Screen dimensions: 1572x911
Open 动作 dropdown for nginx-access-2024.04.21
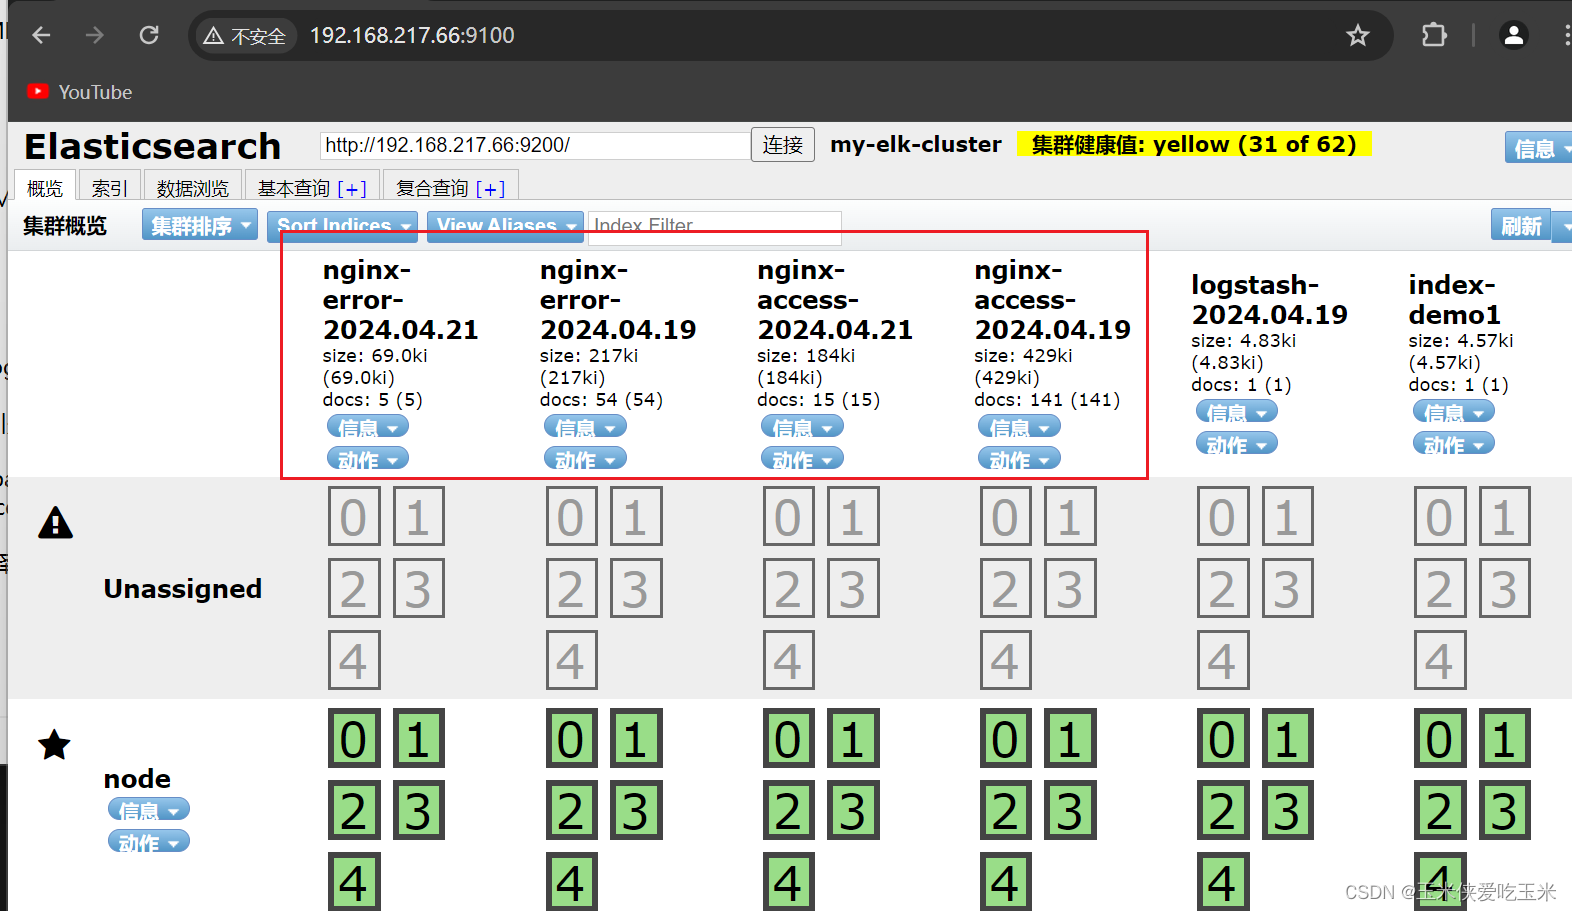tap(802, 460)
